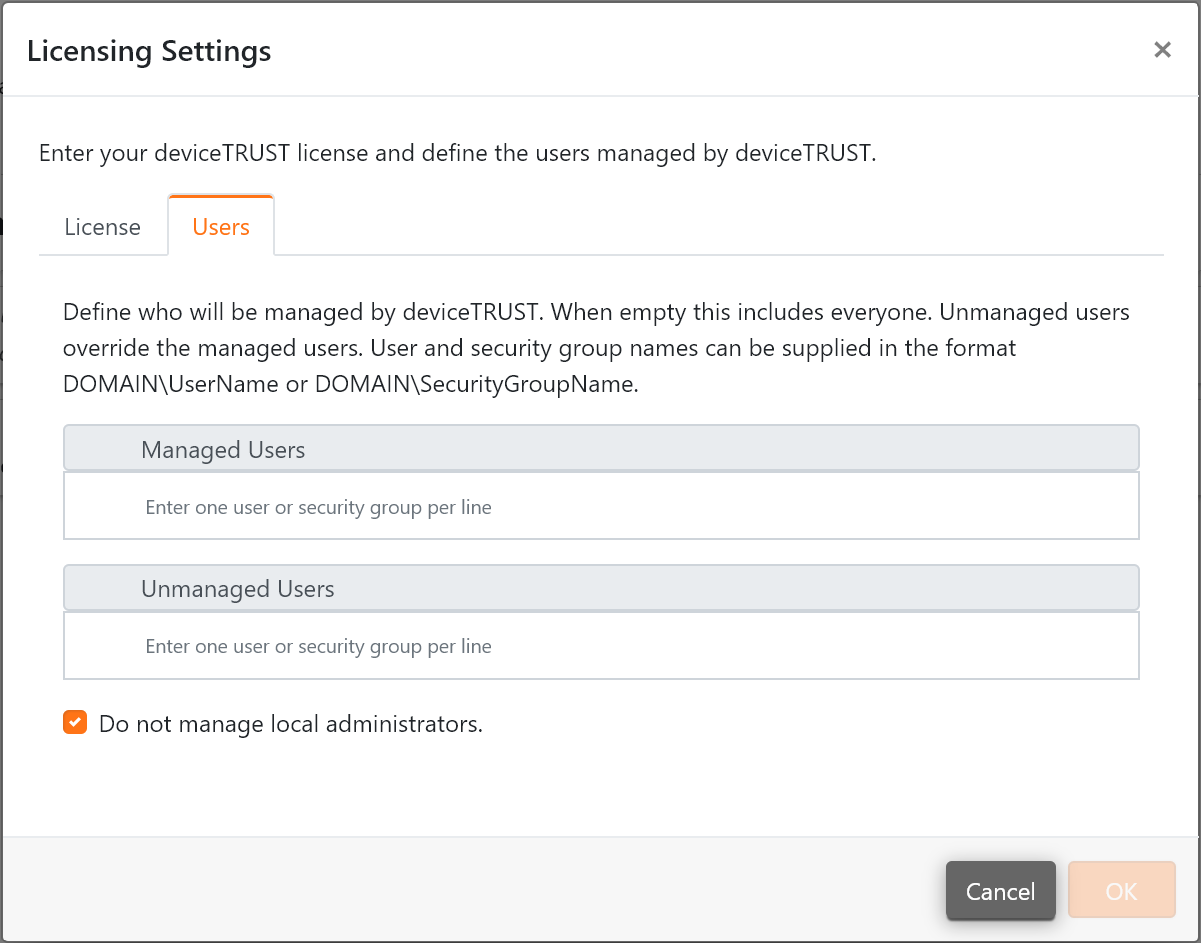Click inside the Managed Users text field

(x=600, y=506)
